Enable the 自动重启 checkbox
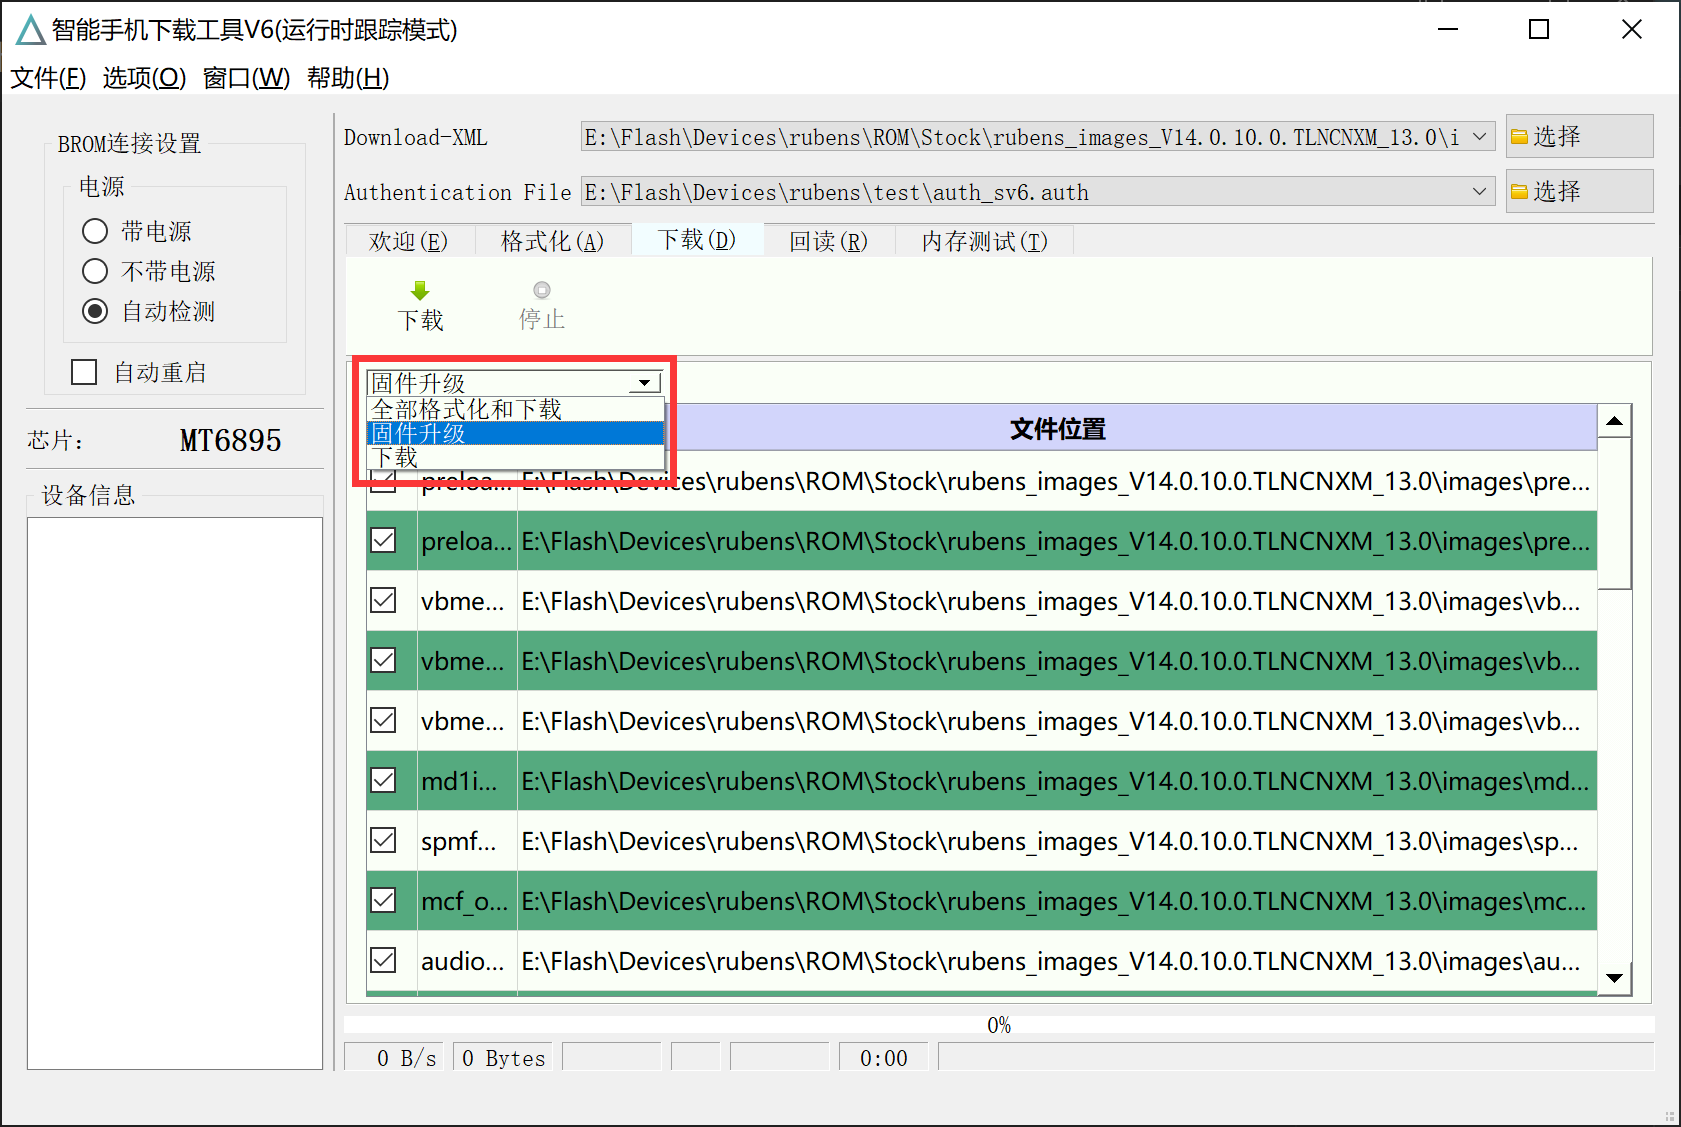This screenshot has width=1681, height=1127. pyautogui.click(x=84, y=372)
